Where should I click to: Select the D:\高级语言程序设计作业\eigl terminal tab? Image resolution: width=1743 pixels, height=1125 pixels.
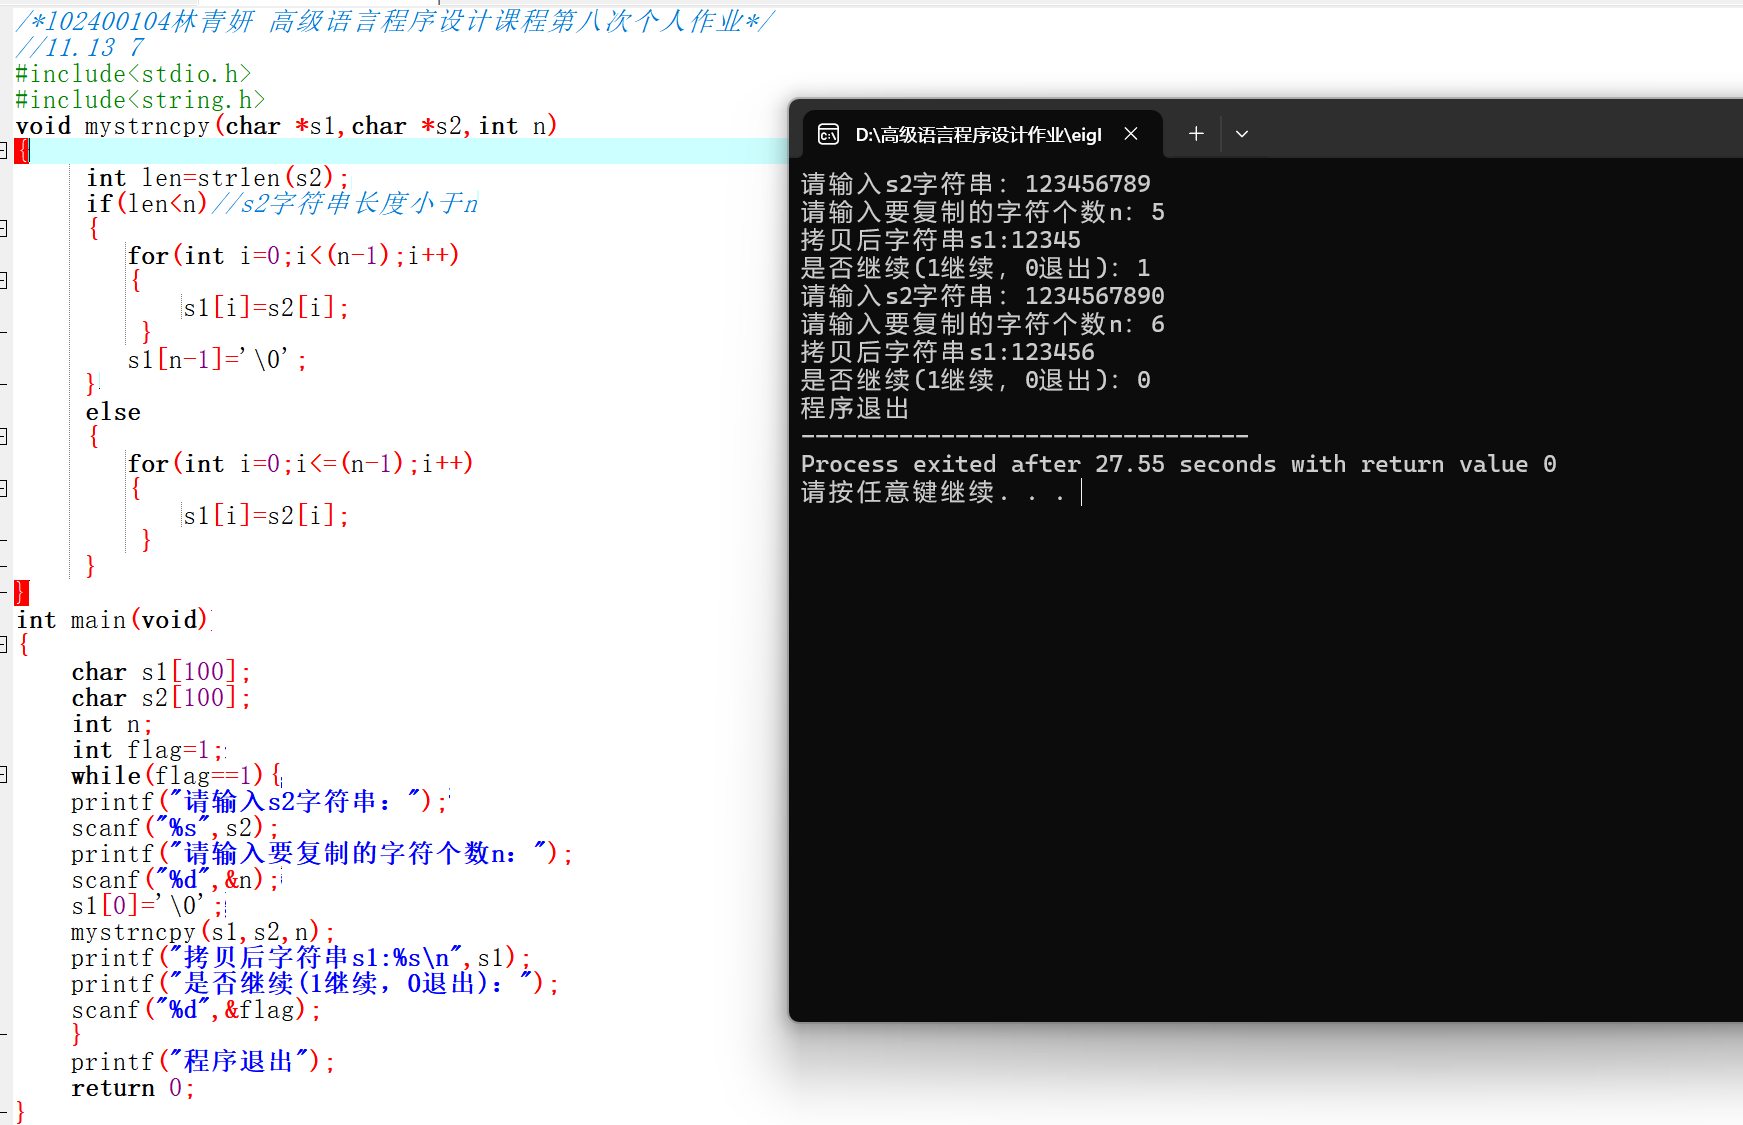(x=982, y=134)
